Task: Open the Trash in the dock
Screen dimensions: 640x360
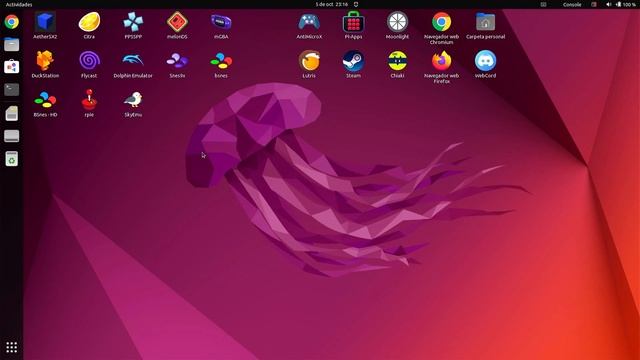Action: [11, 159]
